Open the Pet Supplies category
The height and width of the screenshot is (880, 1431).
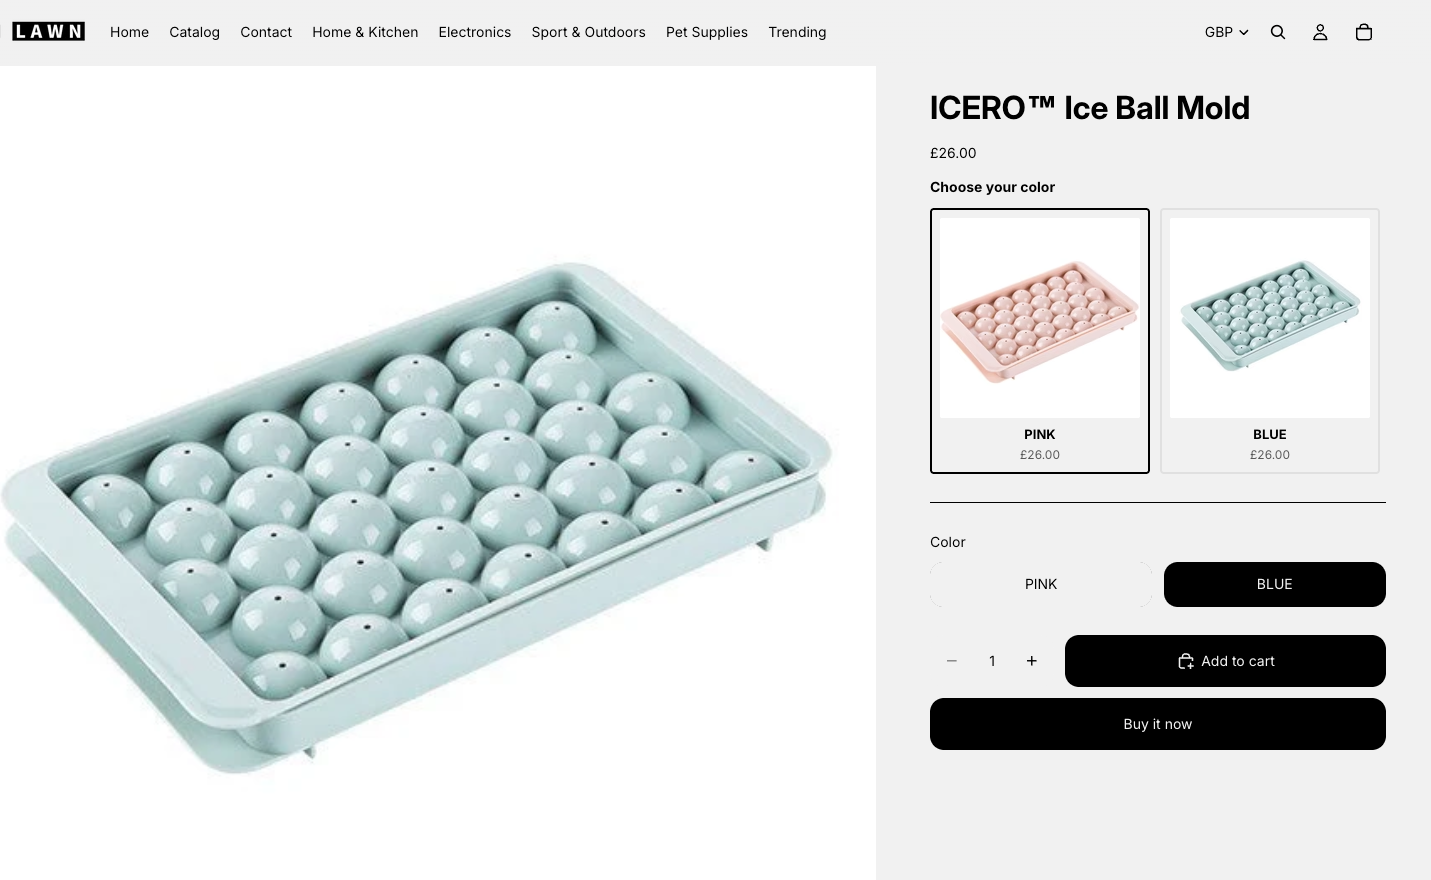[x=707, y=32]
